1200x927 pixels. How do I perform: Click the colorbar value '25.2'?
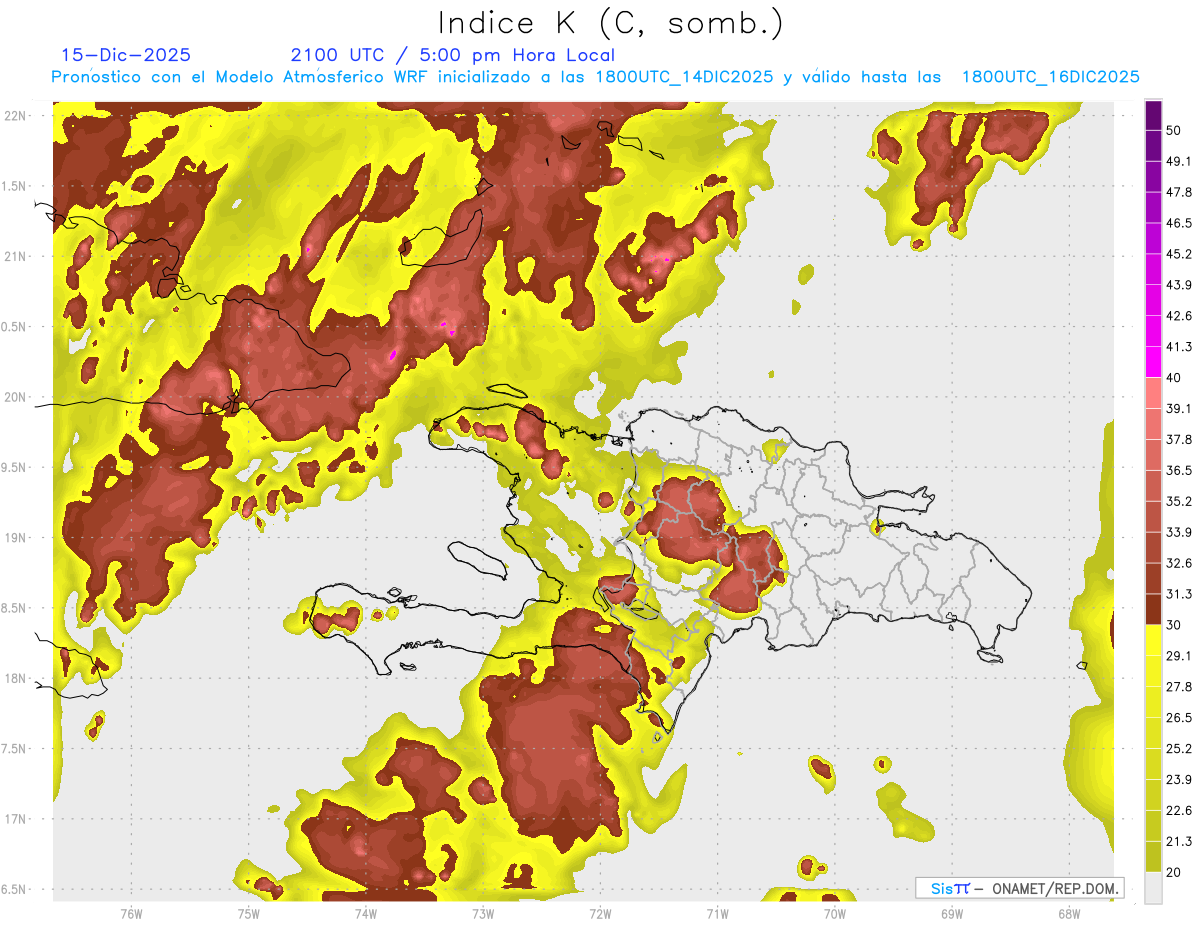1179,748
